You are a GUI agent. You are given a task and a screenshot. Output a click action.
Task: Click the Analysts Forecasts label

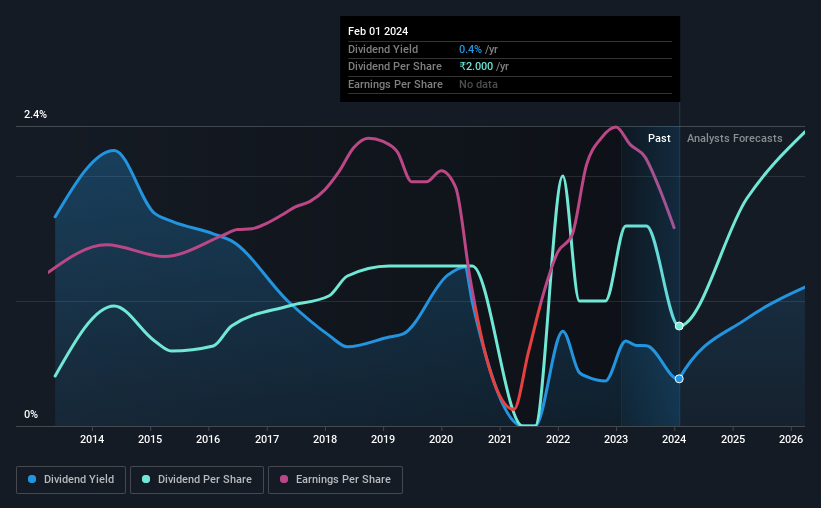click(x=735, y=138)
